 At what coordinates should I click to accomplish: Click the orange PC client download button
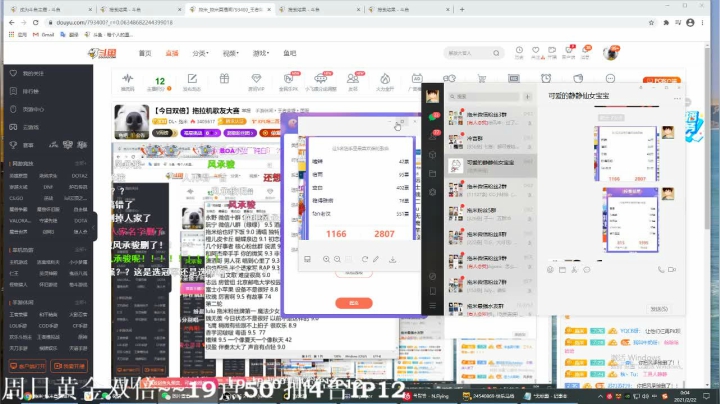click(x=661, y=80)
